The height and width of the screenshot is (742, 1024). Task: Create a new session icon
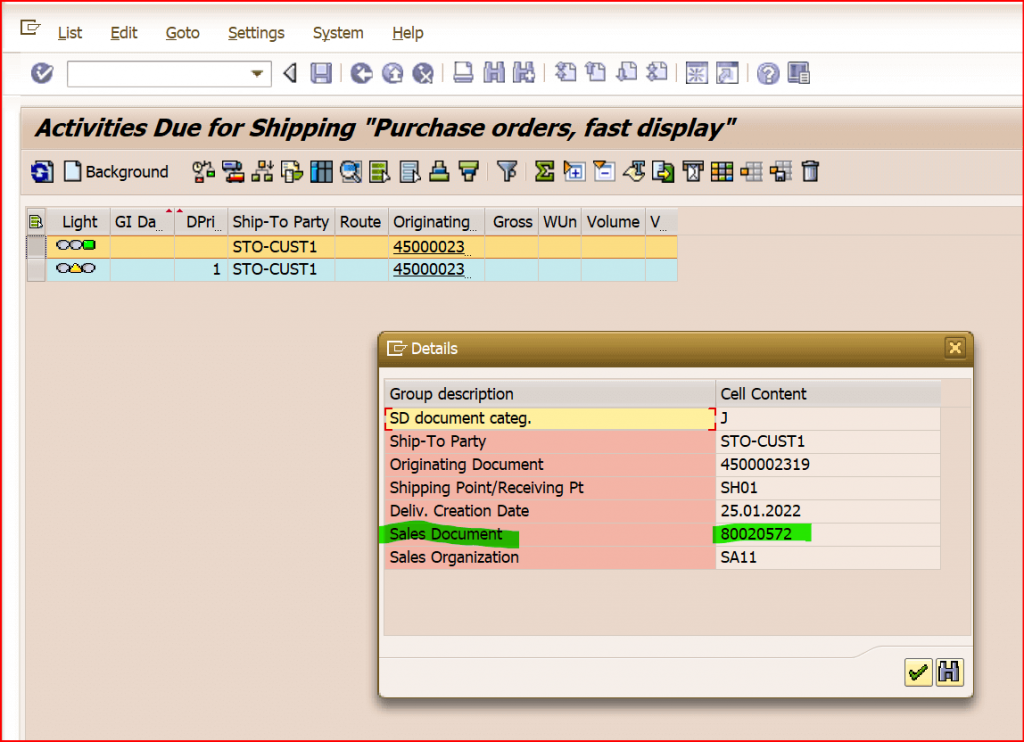pyautogui.click(x=697, y=73)
